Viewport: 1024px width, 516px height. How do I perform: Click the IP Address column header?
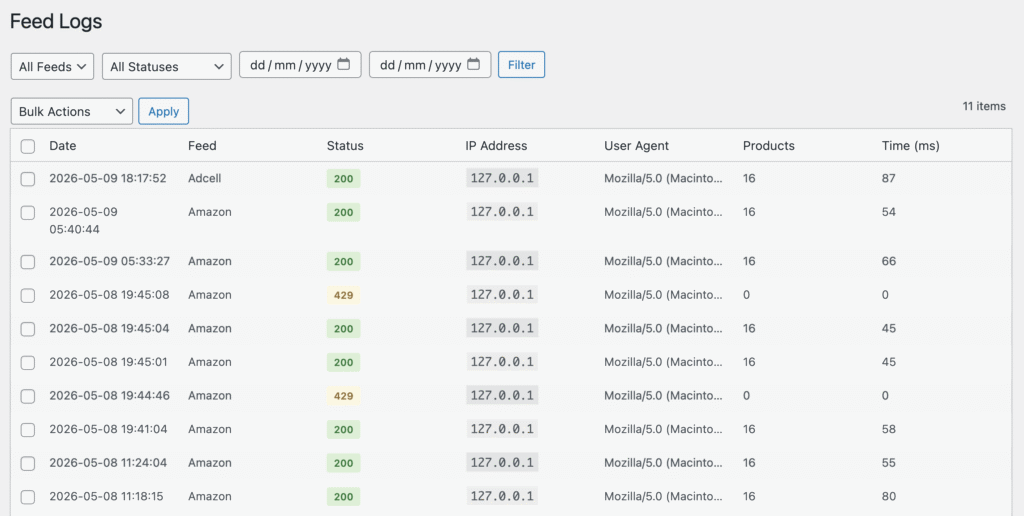tap(496, 146)
